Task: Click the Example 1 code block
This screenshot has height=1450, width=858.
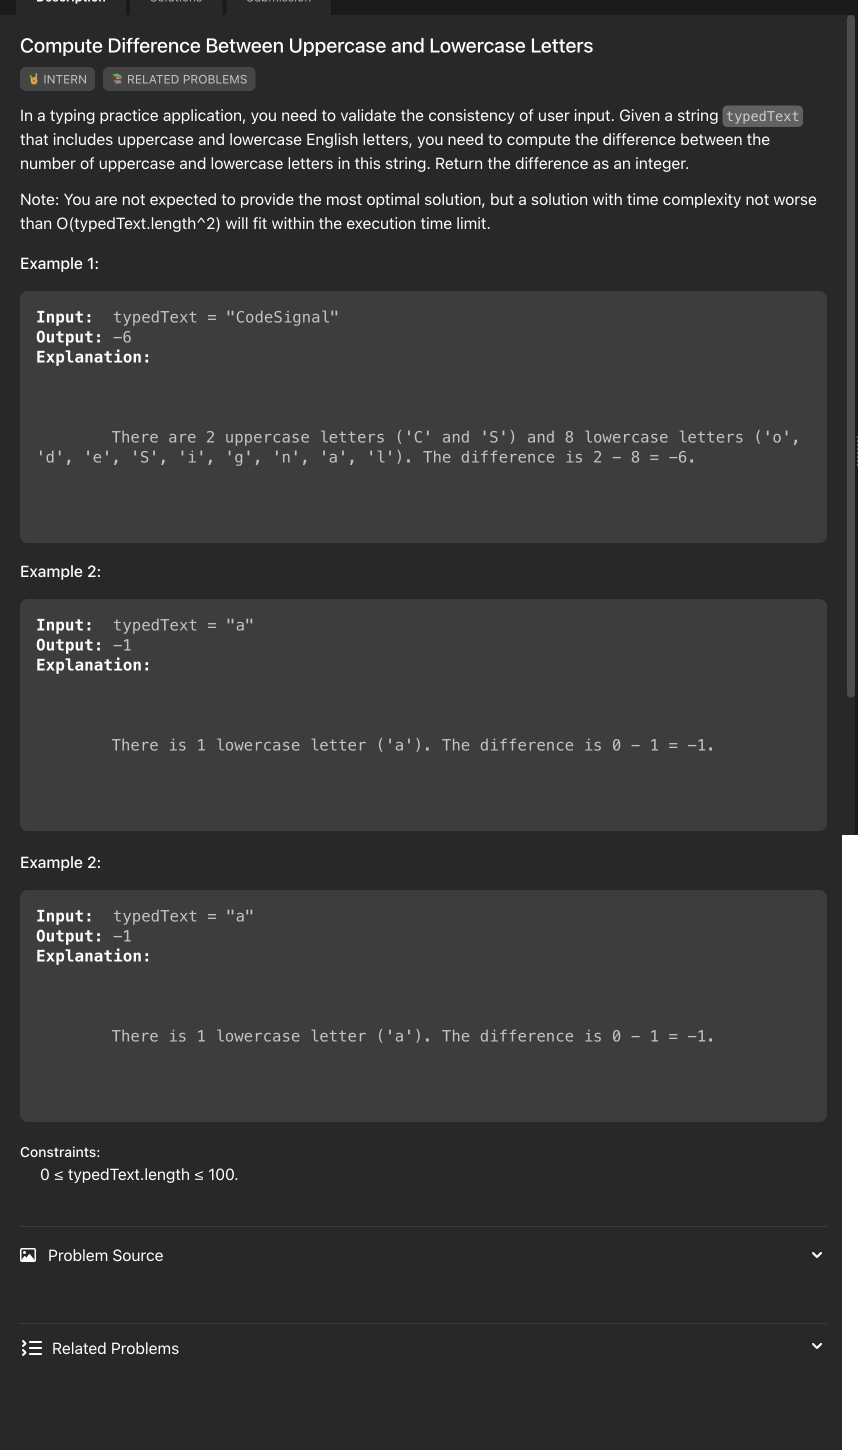Action: pos(423,417)
